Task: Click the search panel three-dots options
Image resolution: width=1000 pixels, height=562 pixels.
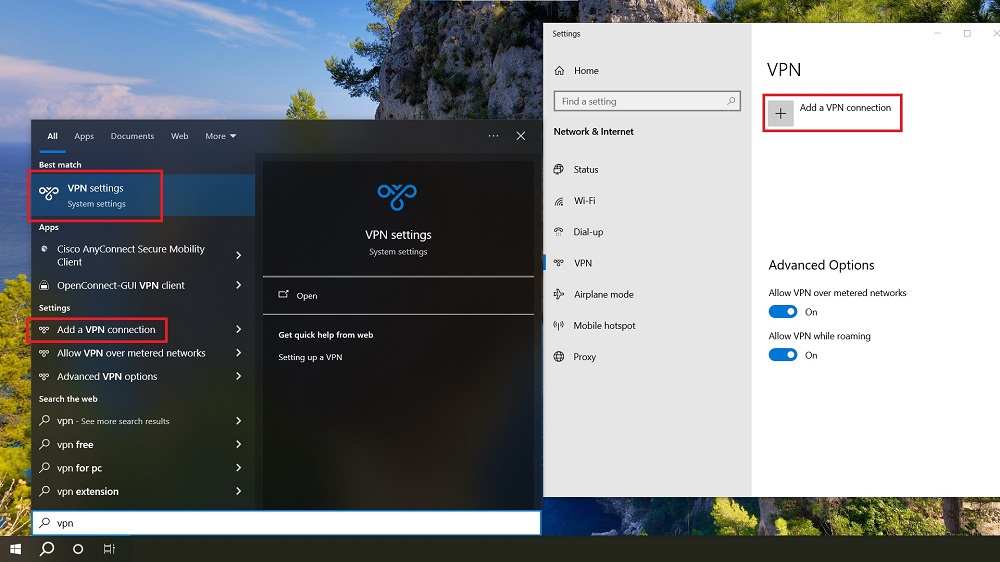Action: coord(493,136)
